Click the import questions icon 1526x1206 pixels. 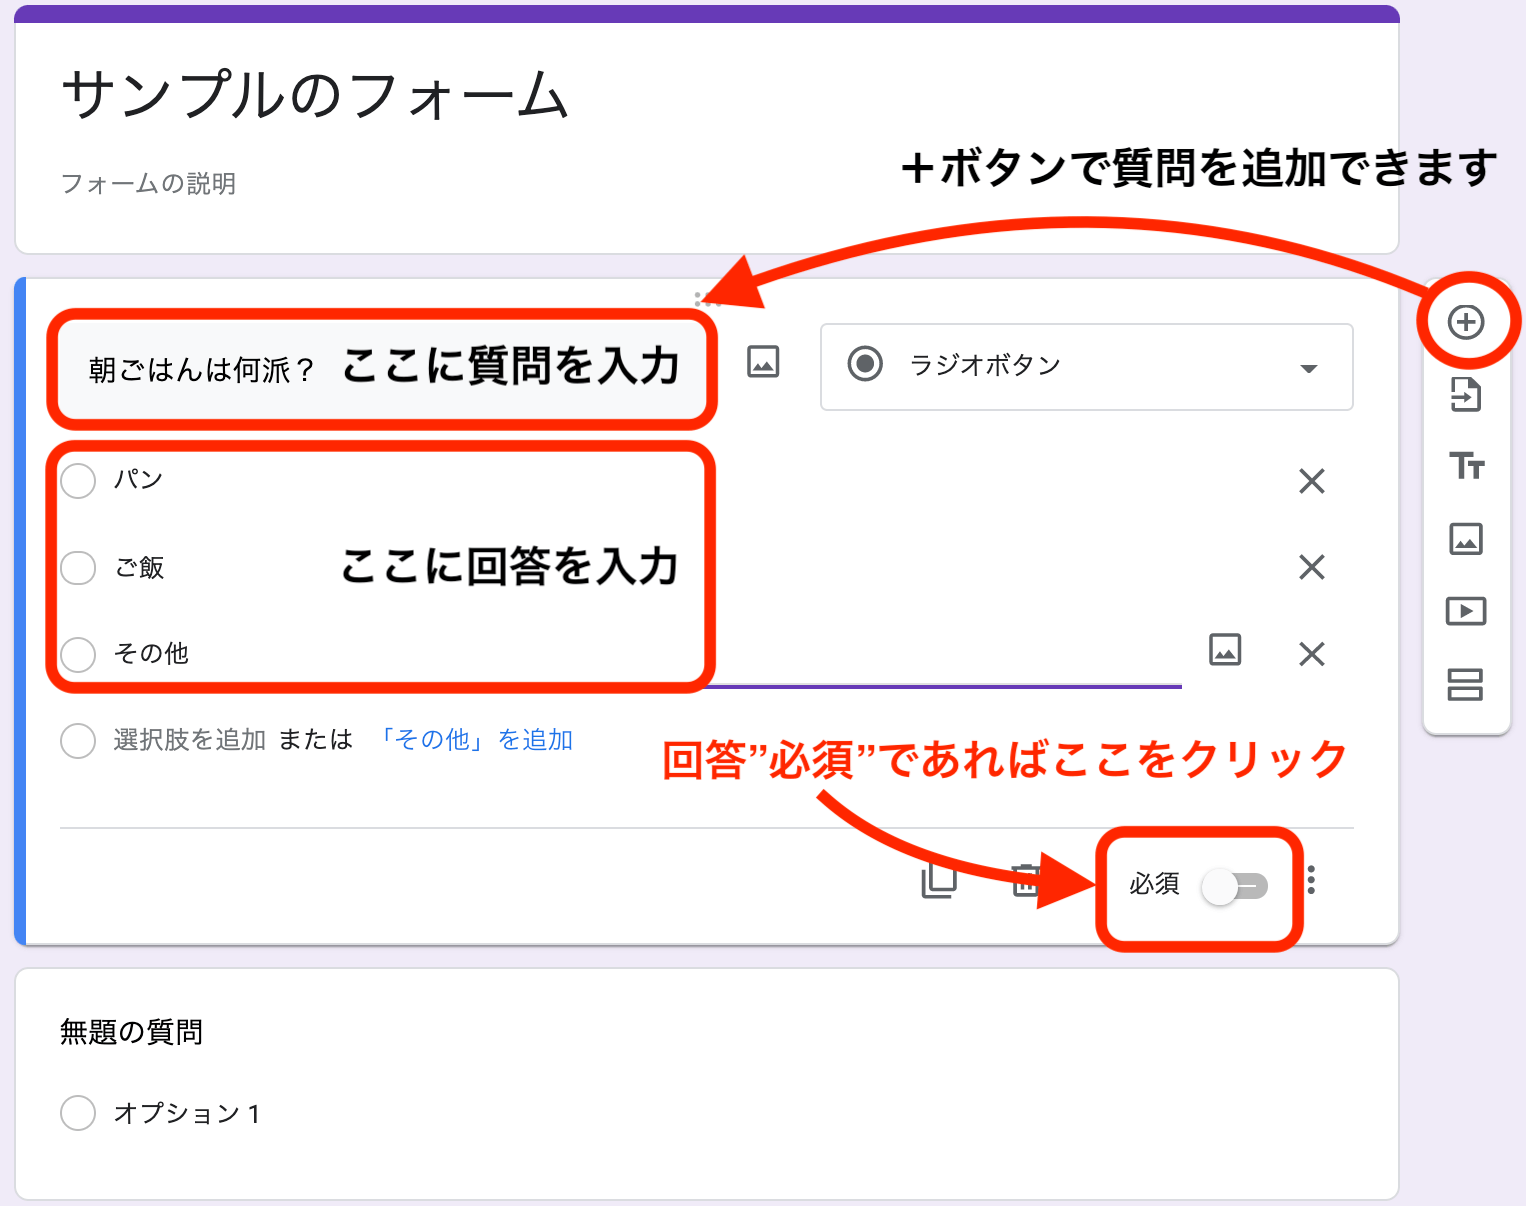[1466, 395]
